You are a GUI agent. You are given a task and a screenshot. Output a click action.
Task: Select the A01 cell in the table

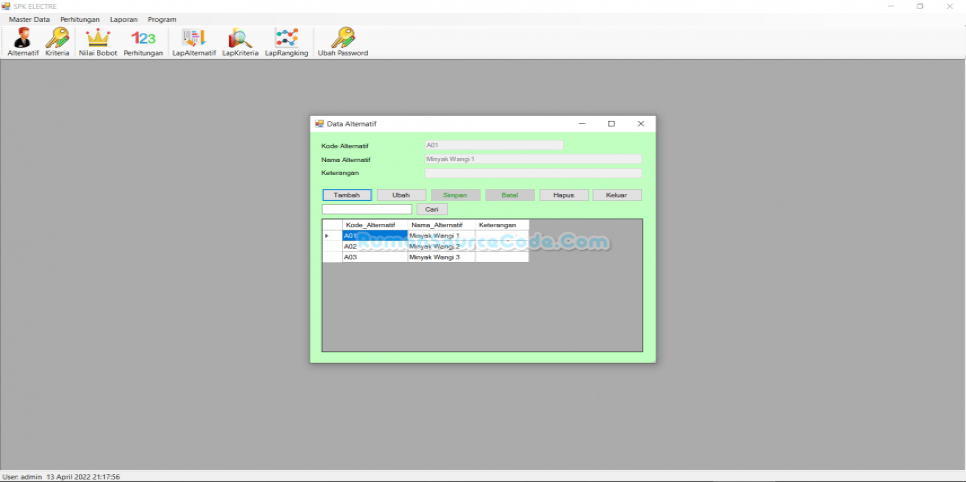(x=375, y=236)
